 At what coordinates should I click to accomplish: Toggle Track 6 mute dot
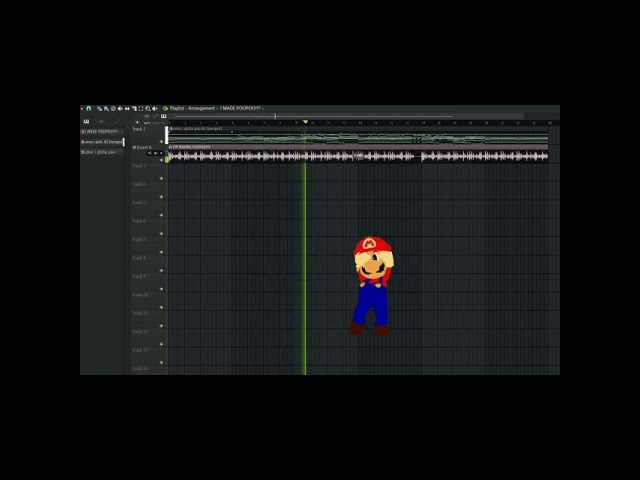[161, 233]
